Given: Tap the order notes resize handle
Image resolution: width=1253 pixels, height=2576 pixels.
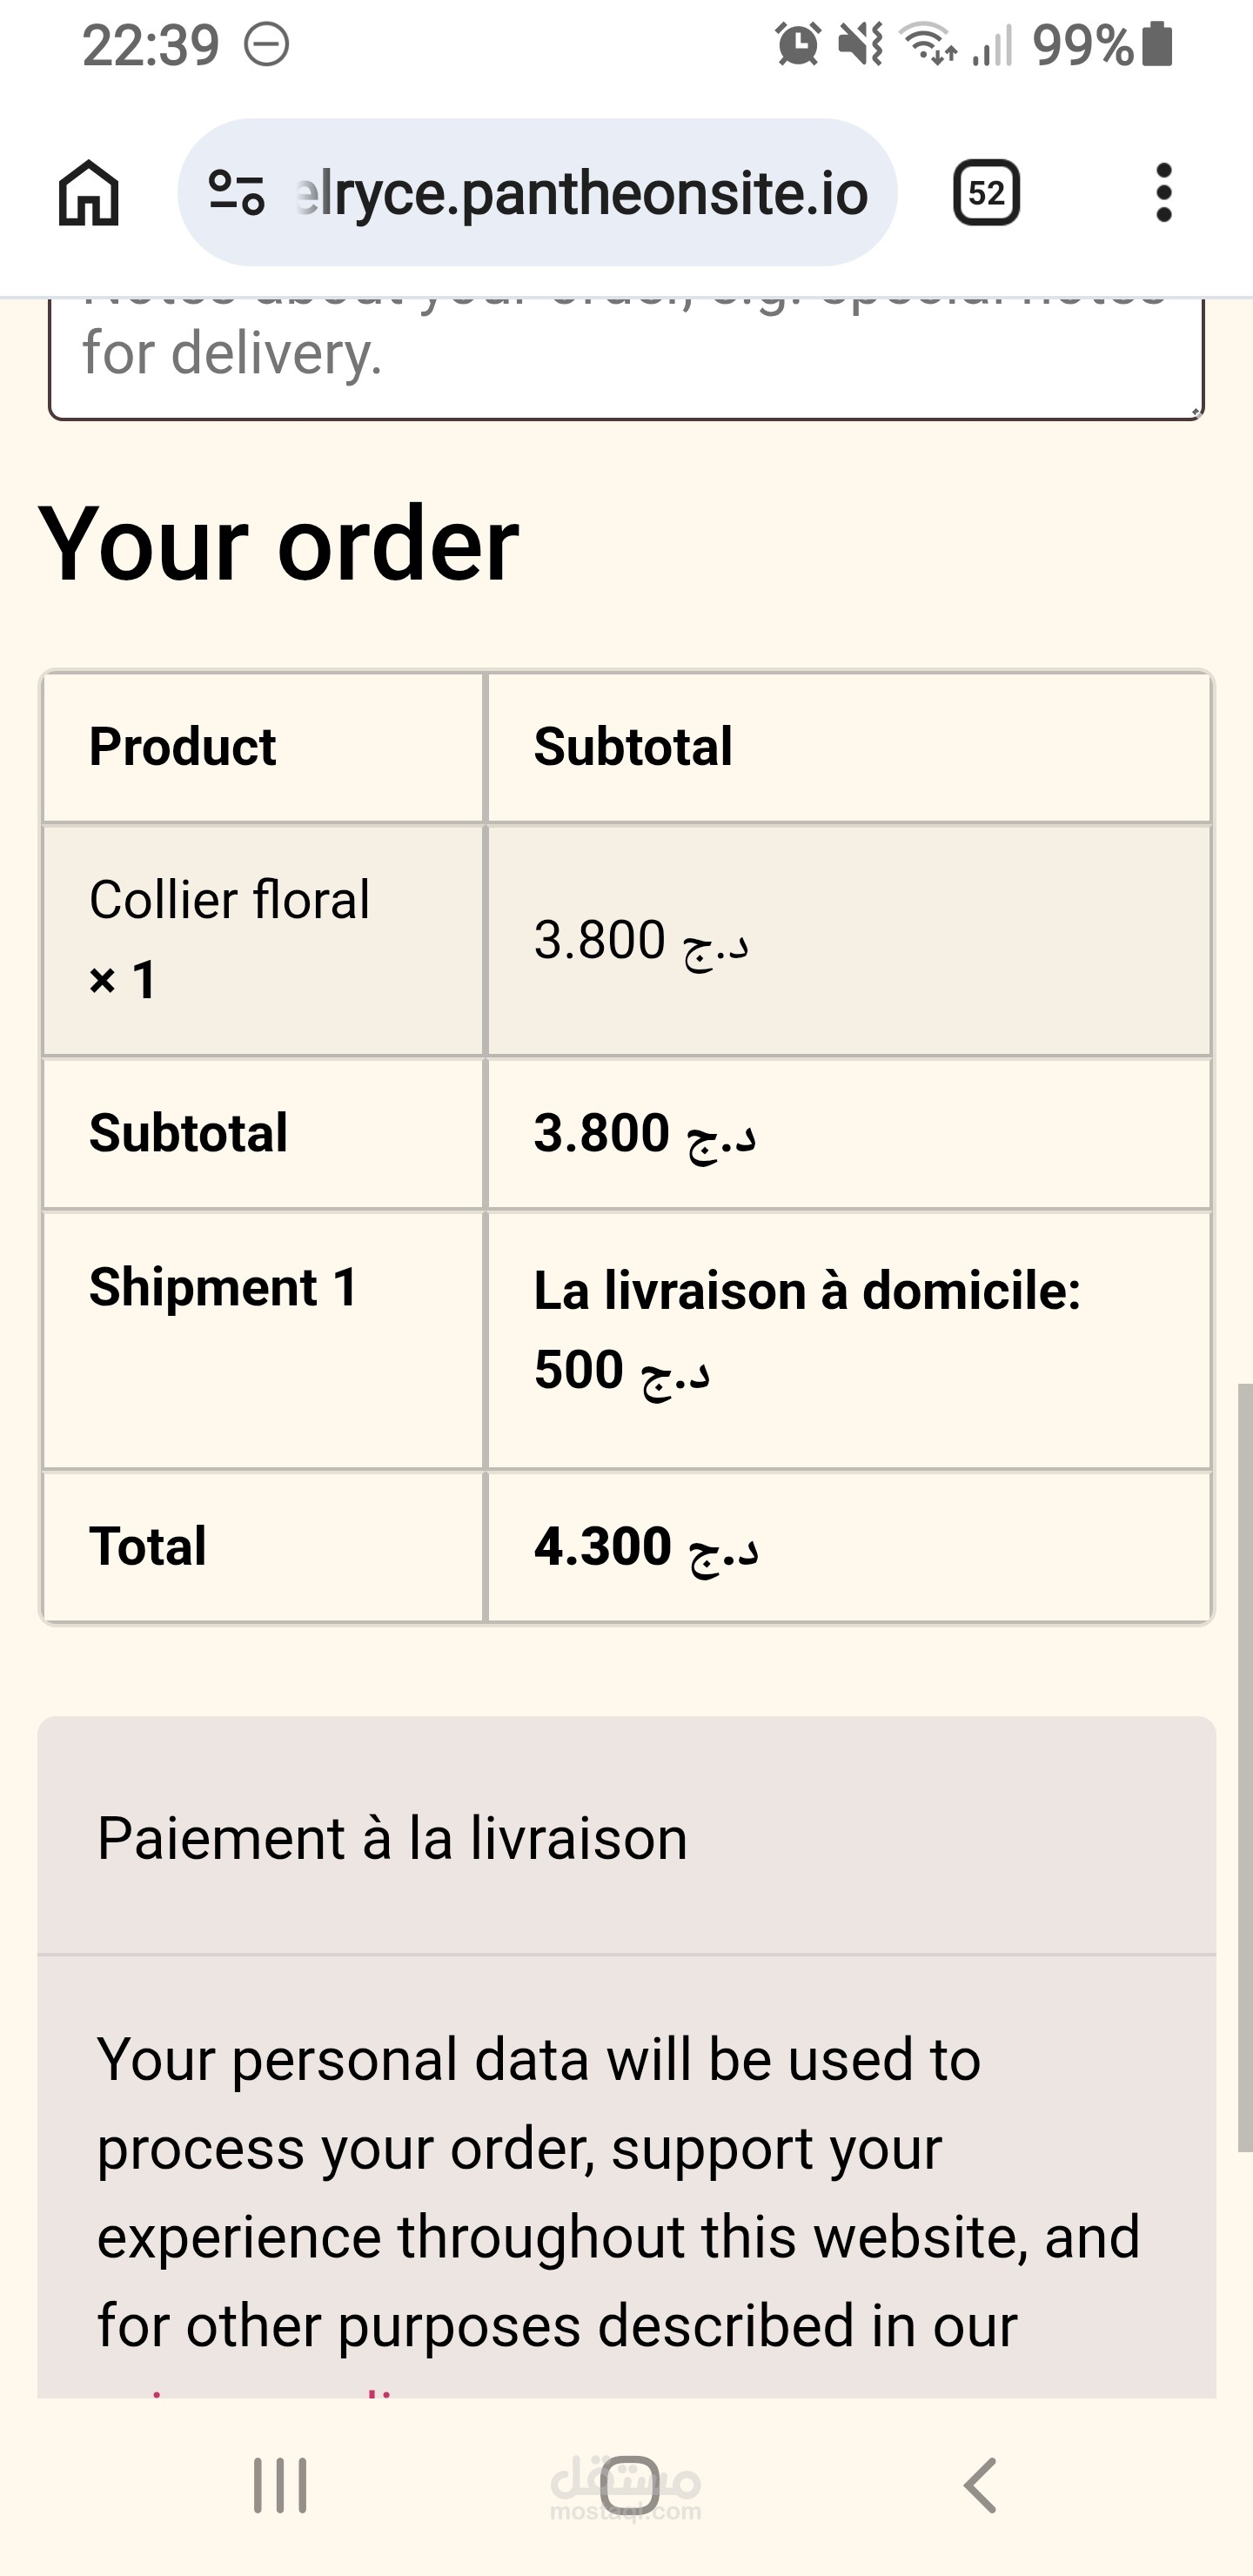Looking at the screenshot, I should [1197, 410].
